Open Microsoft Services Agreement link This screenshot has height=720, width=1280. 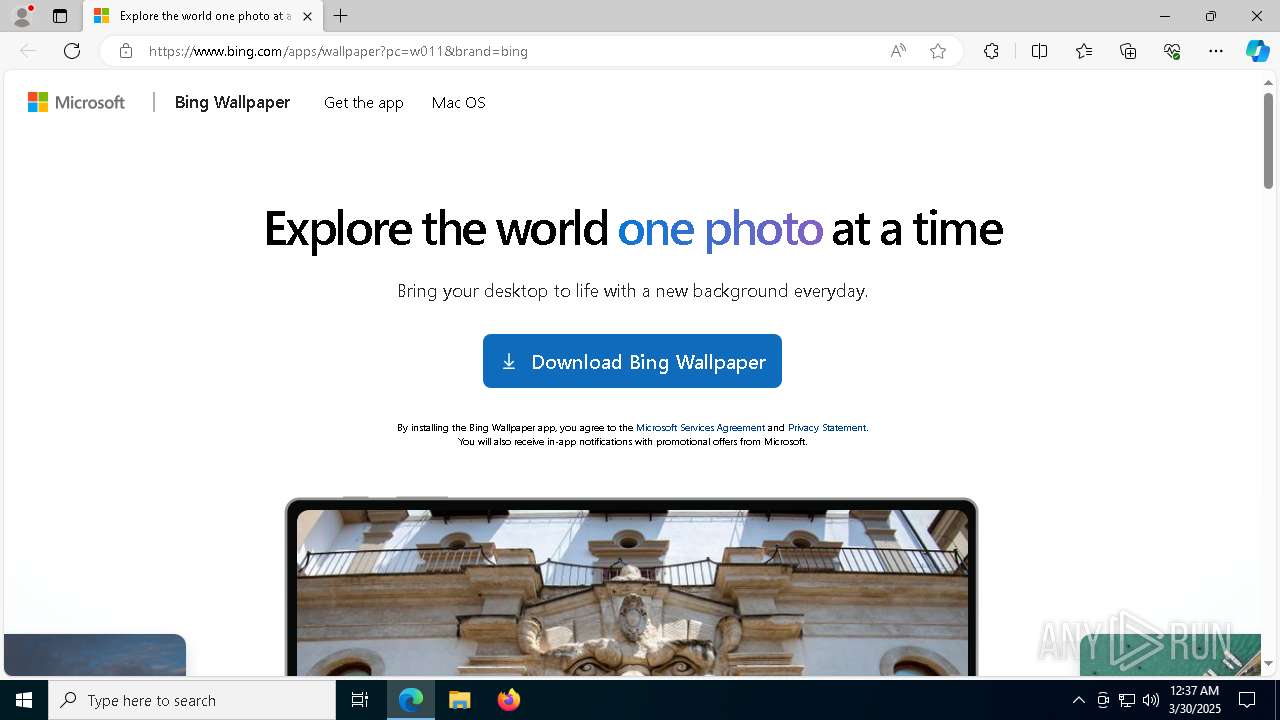[x=700, y=428]
